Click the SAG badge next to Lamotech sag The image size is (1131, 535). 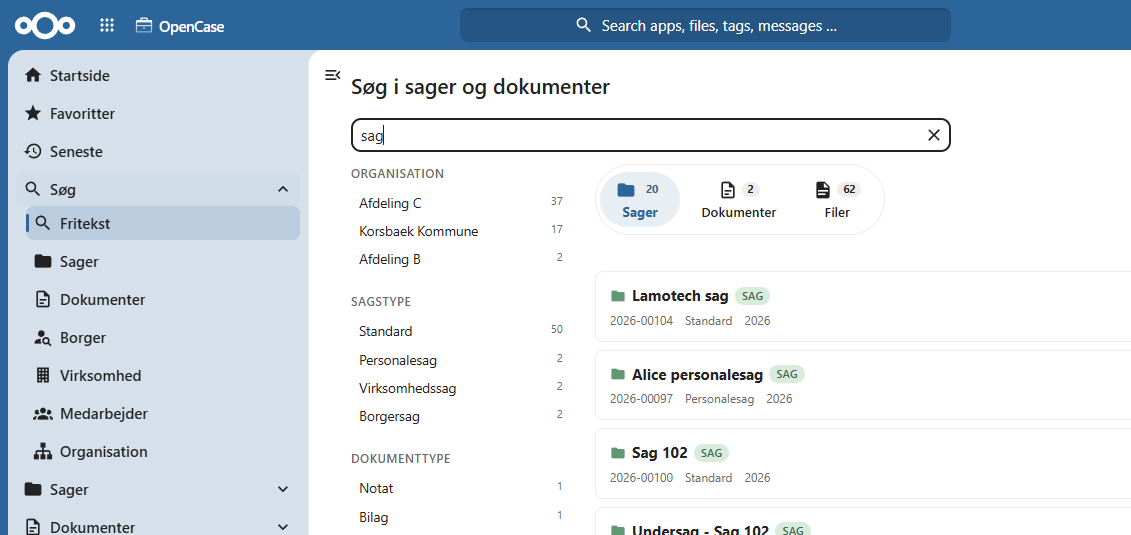[x=753, y=296]
